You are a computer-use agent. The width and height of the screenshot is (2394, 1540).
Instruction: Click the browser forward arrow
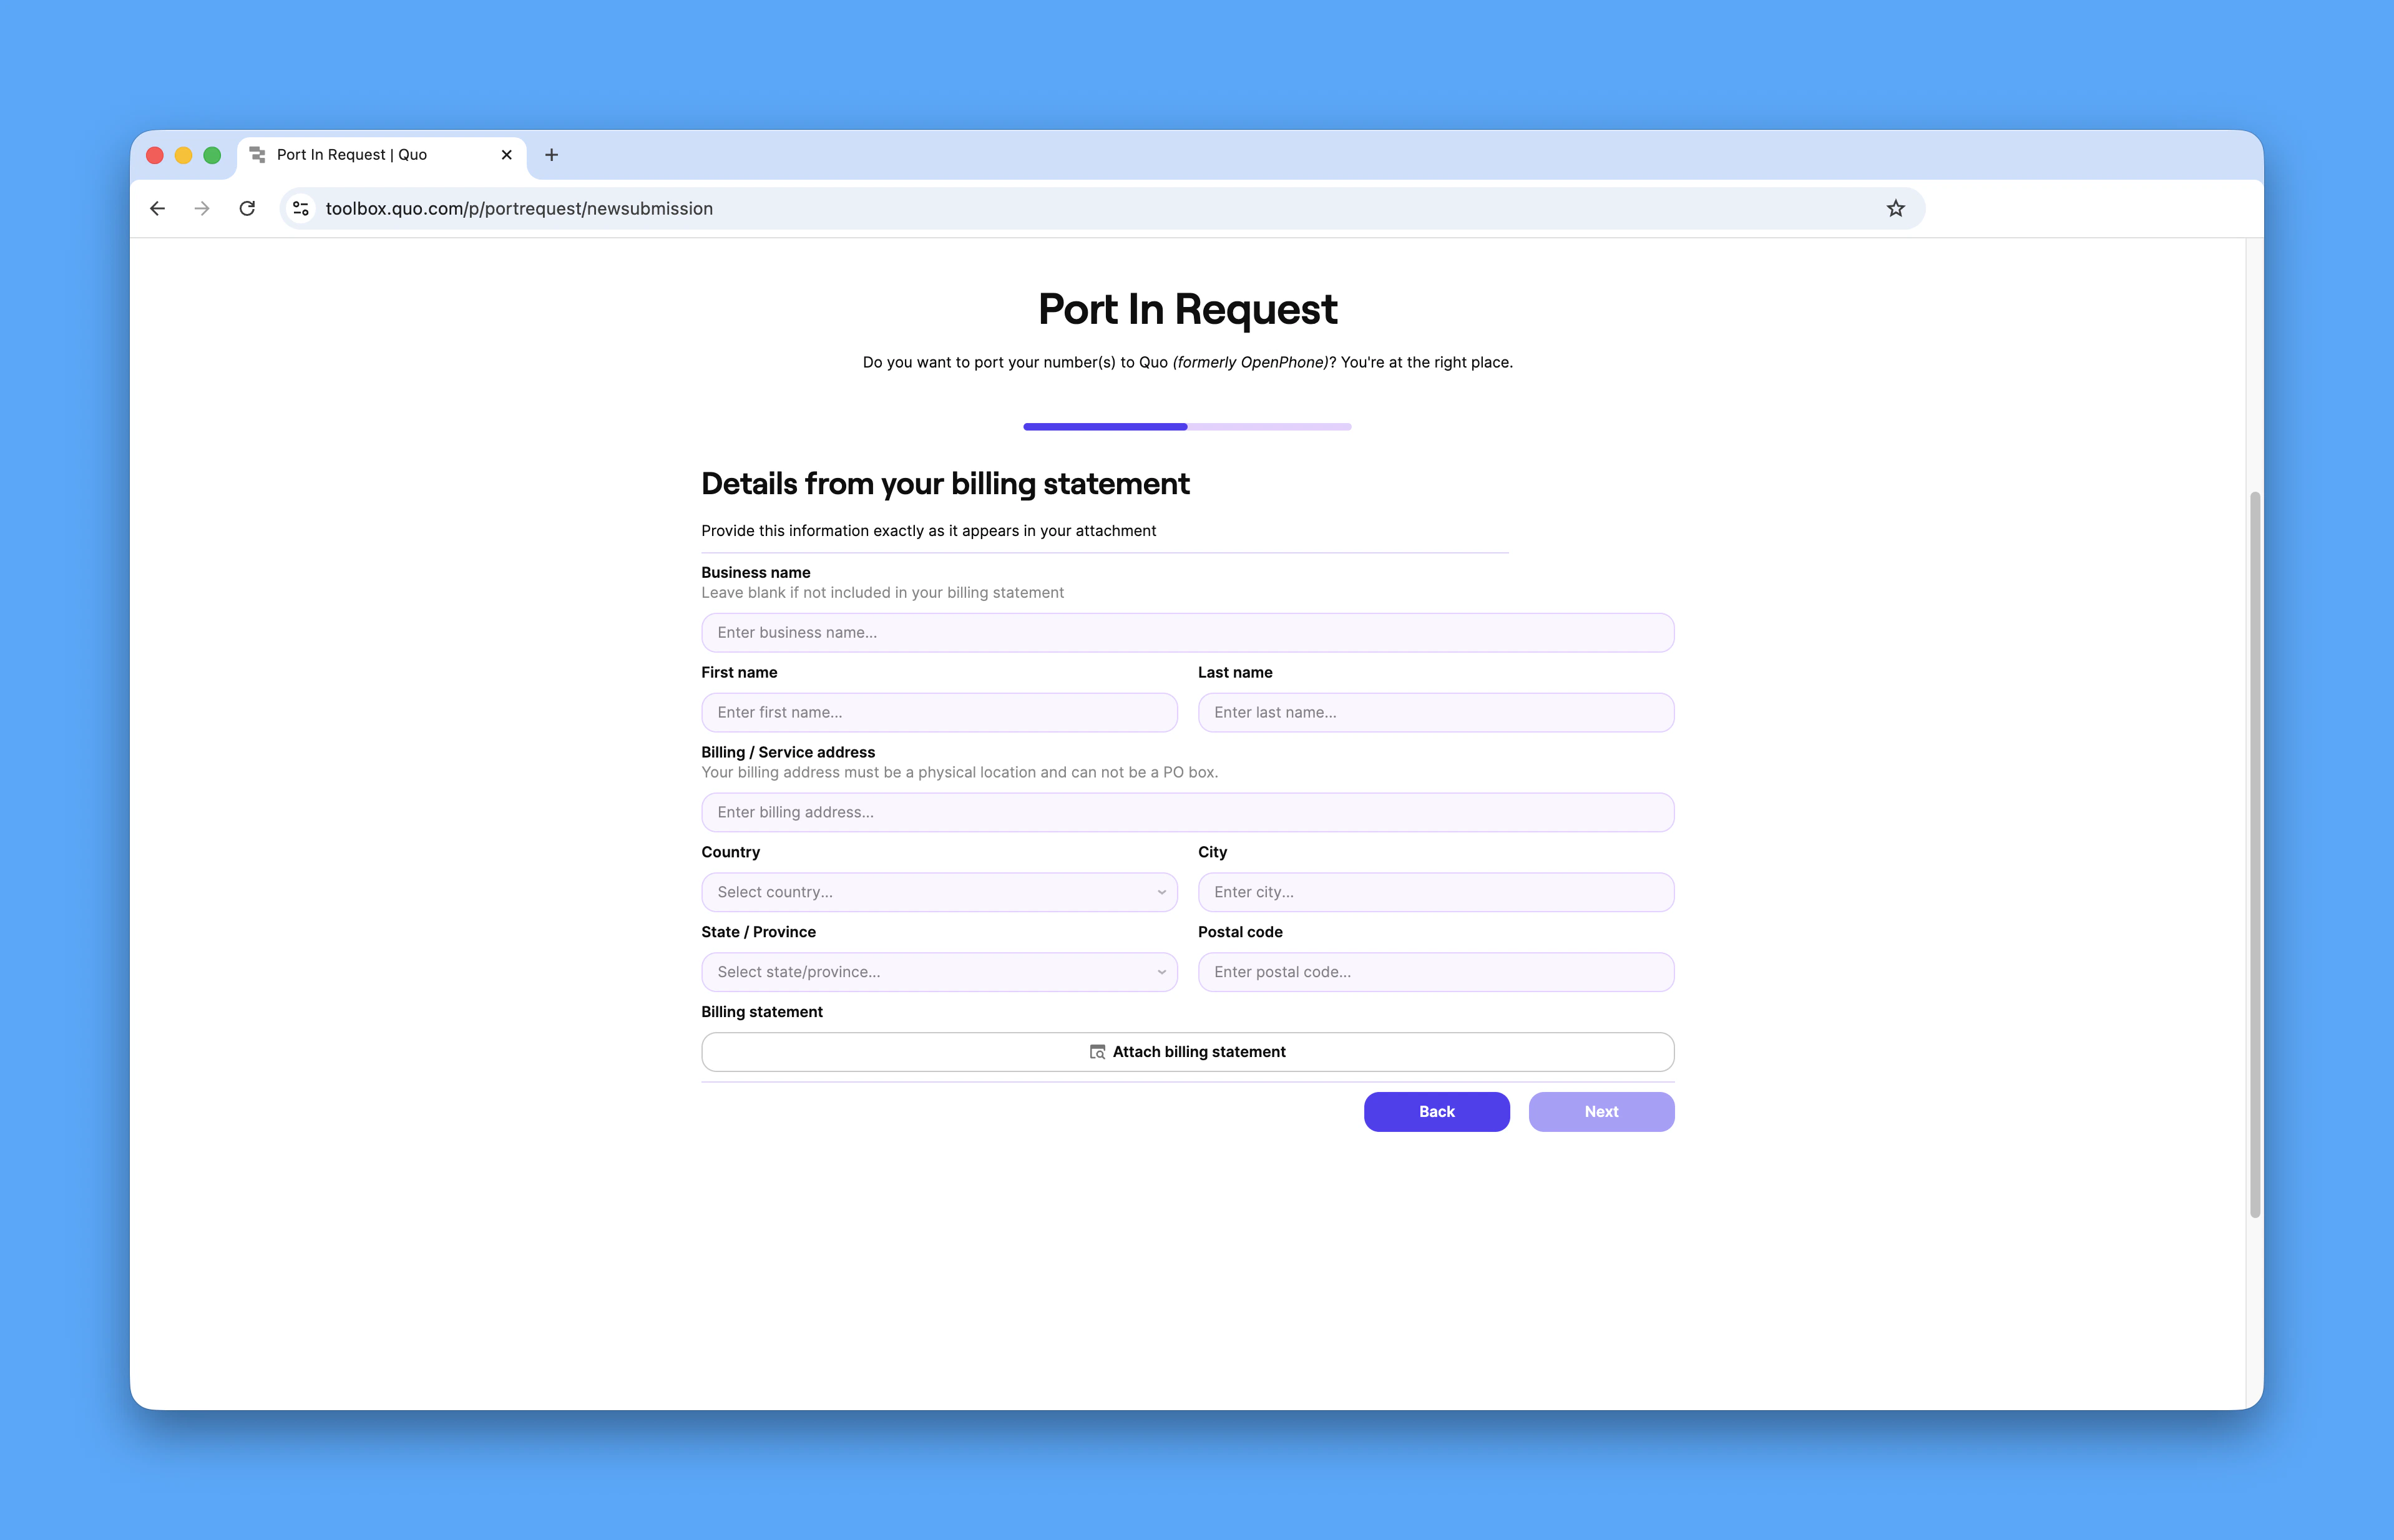[x=202, y=208]
